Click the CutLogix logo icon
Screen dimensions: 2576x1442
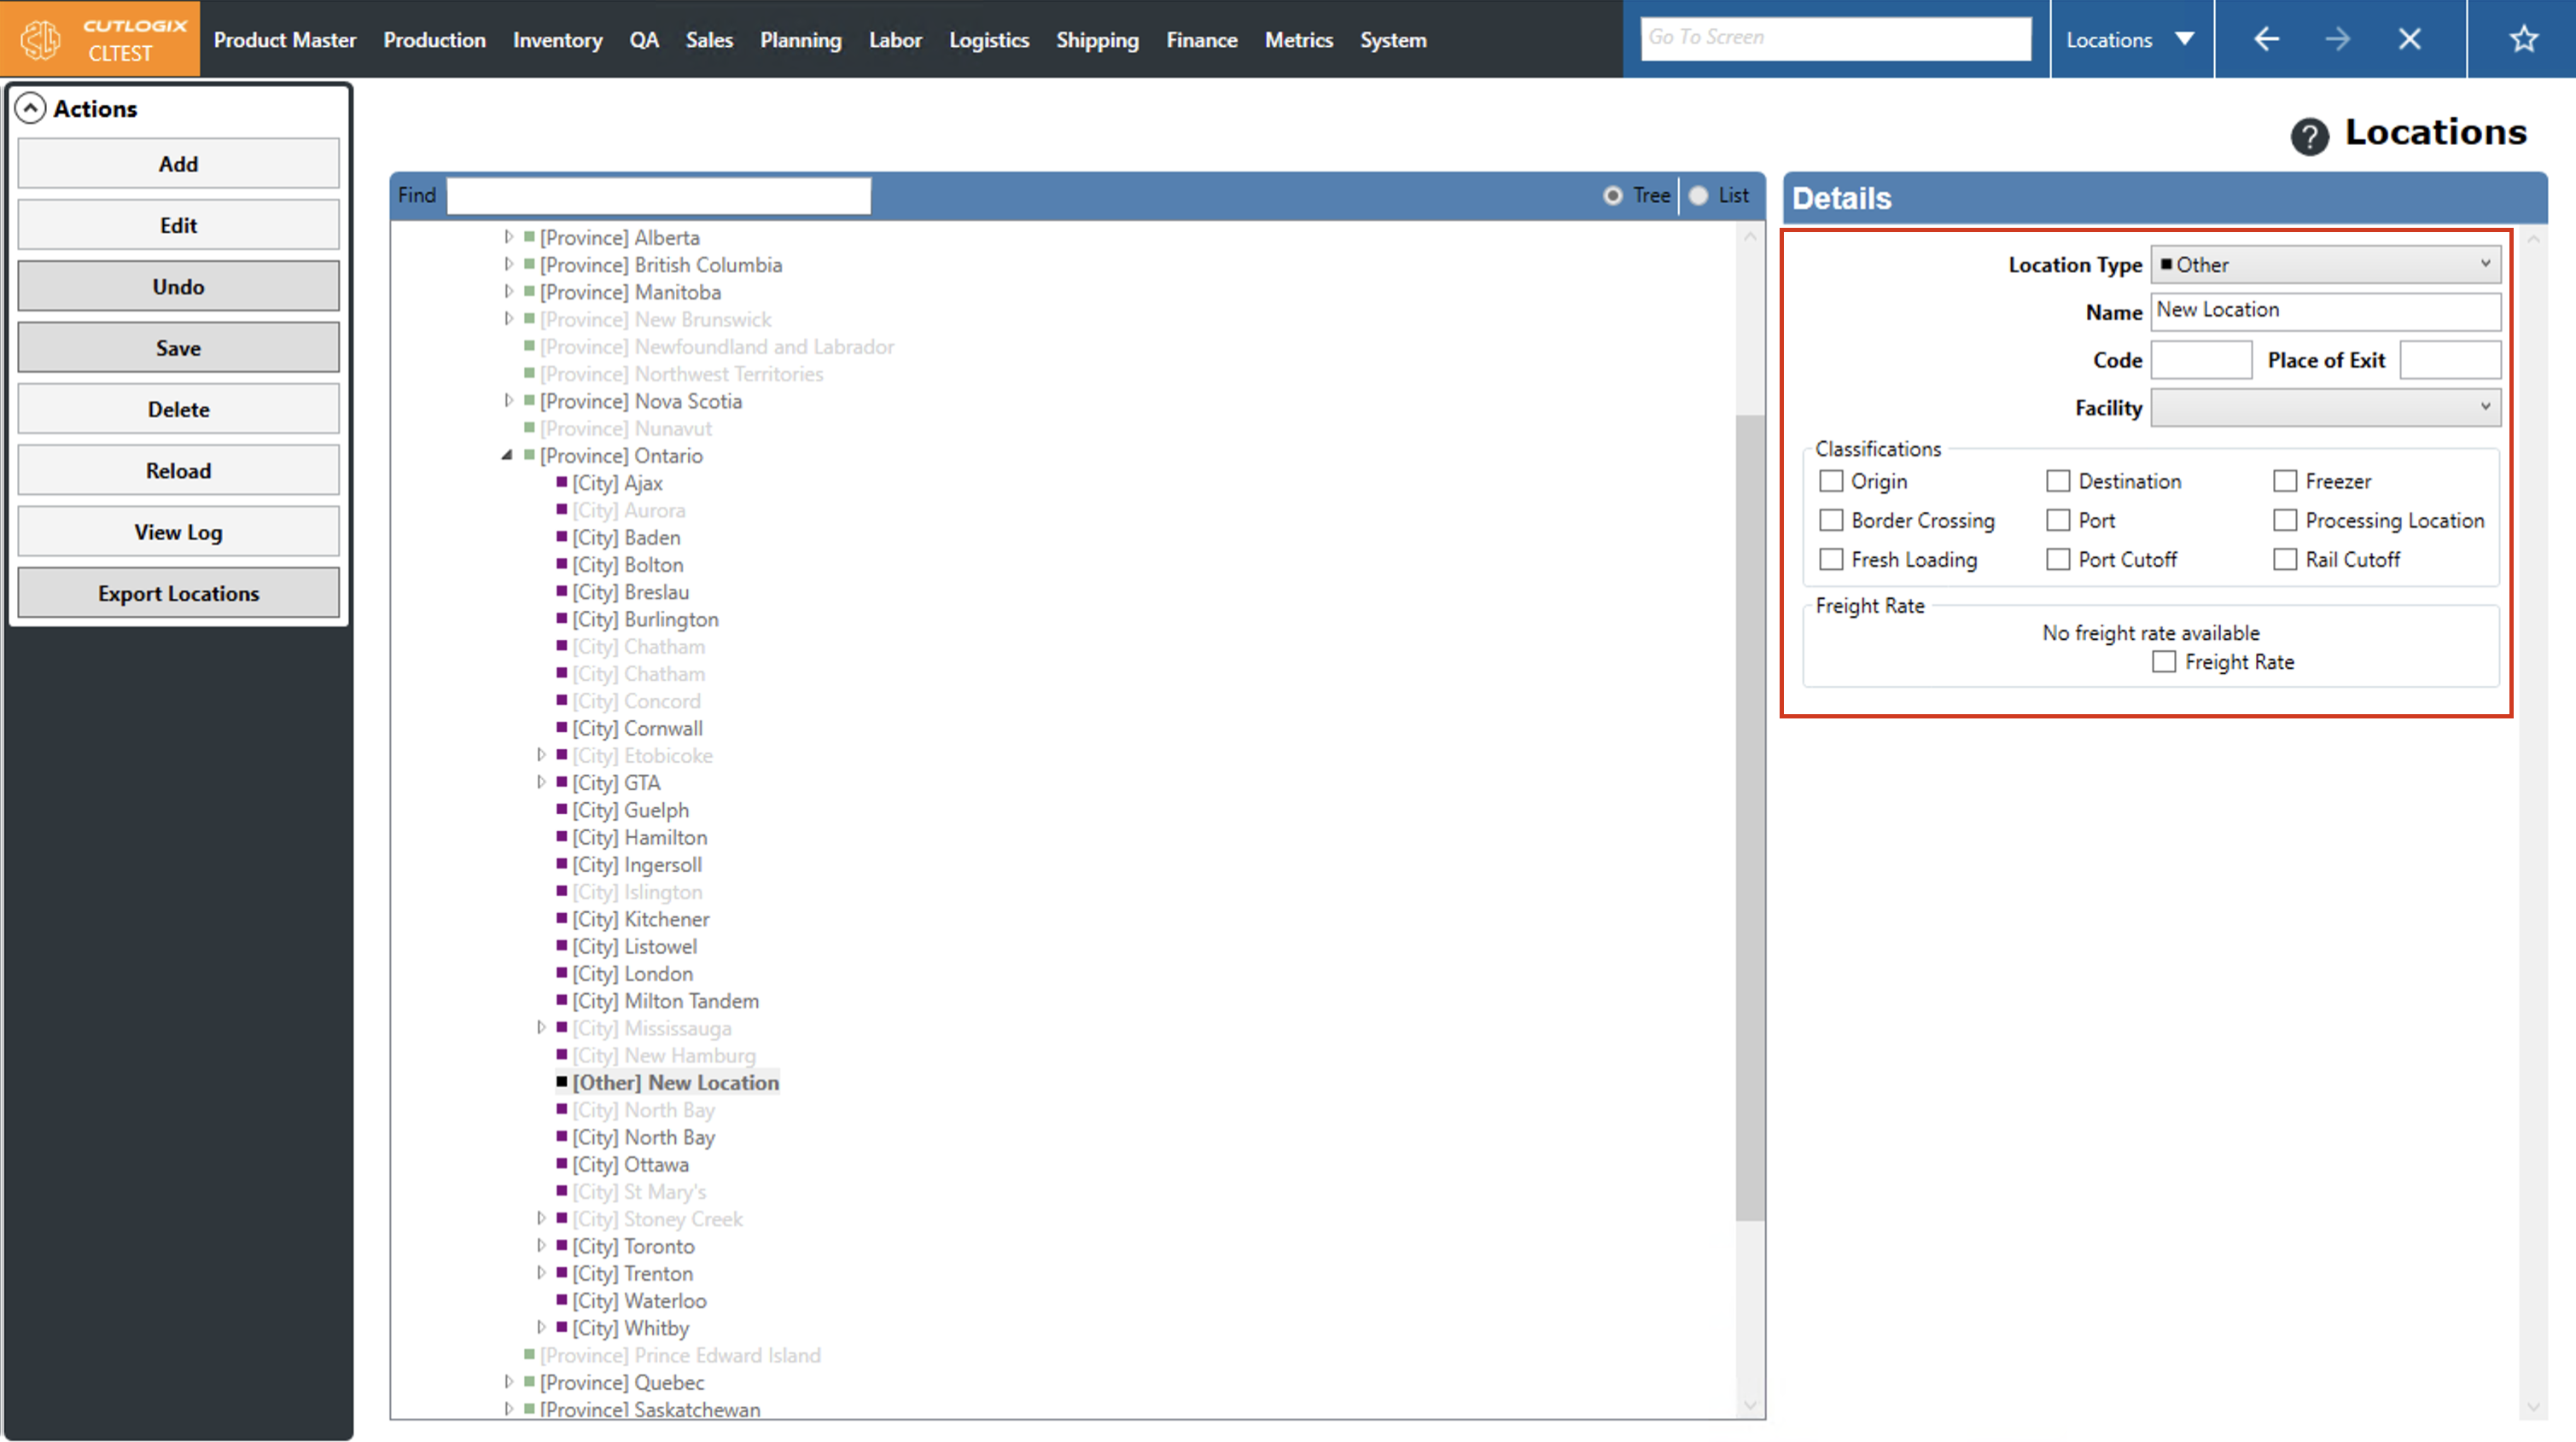[x=41, y=39]
